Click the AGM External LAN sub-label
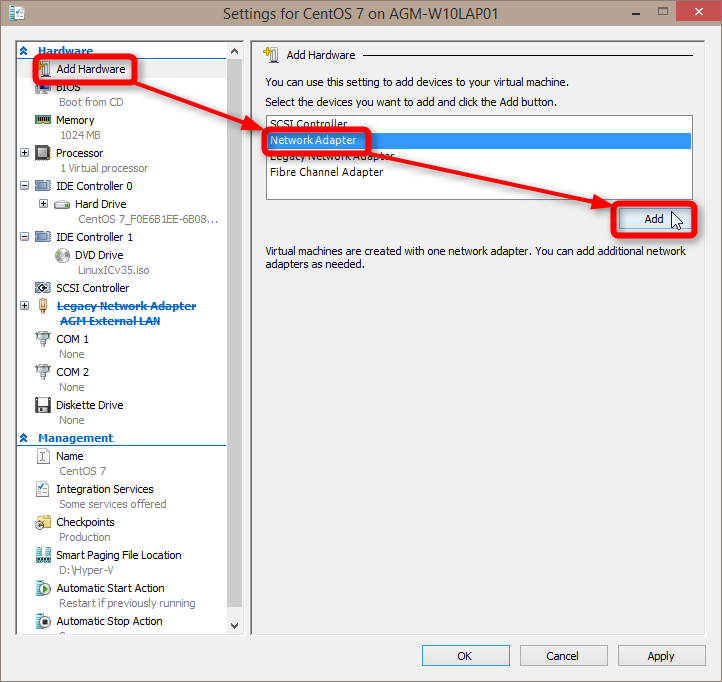The image size is (722, 682). (110, 321)
